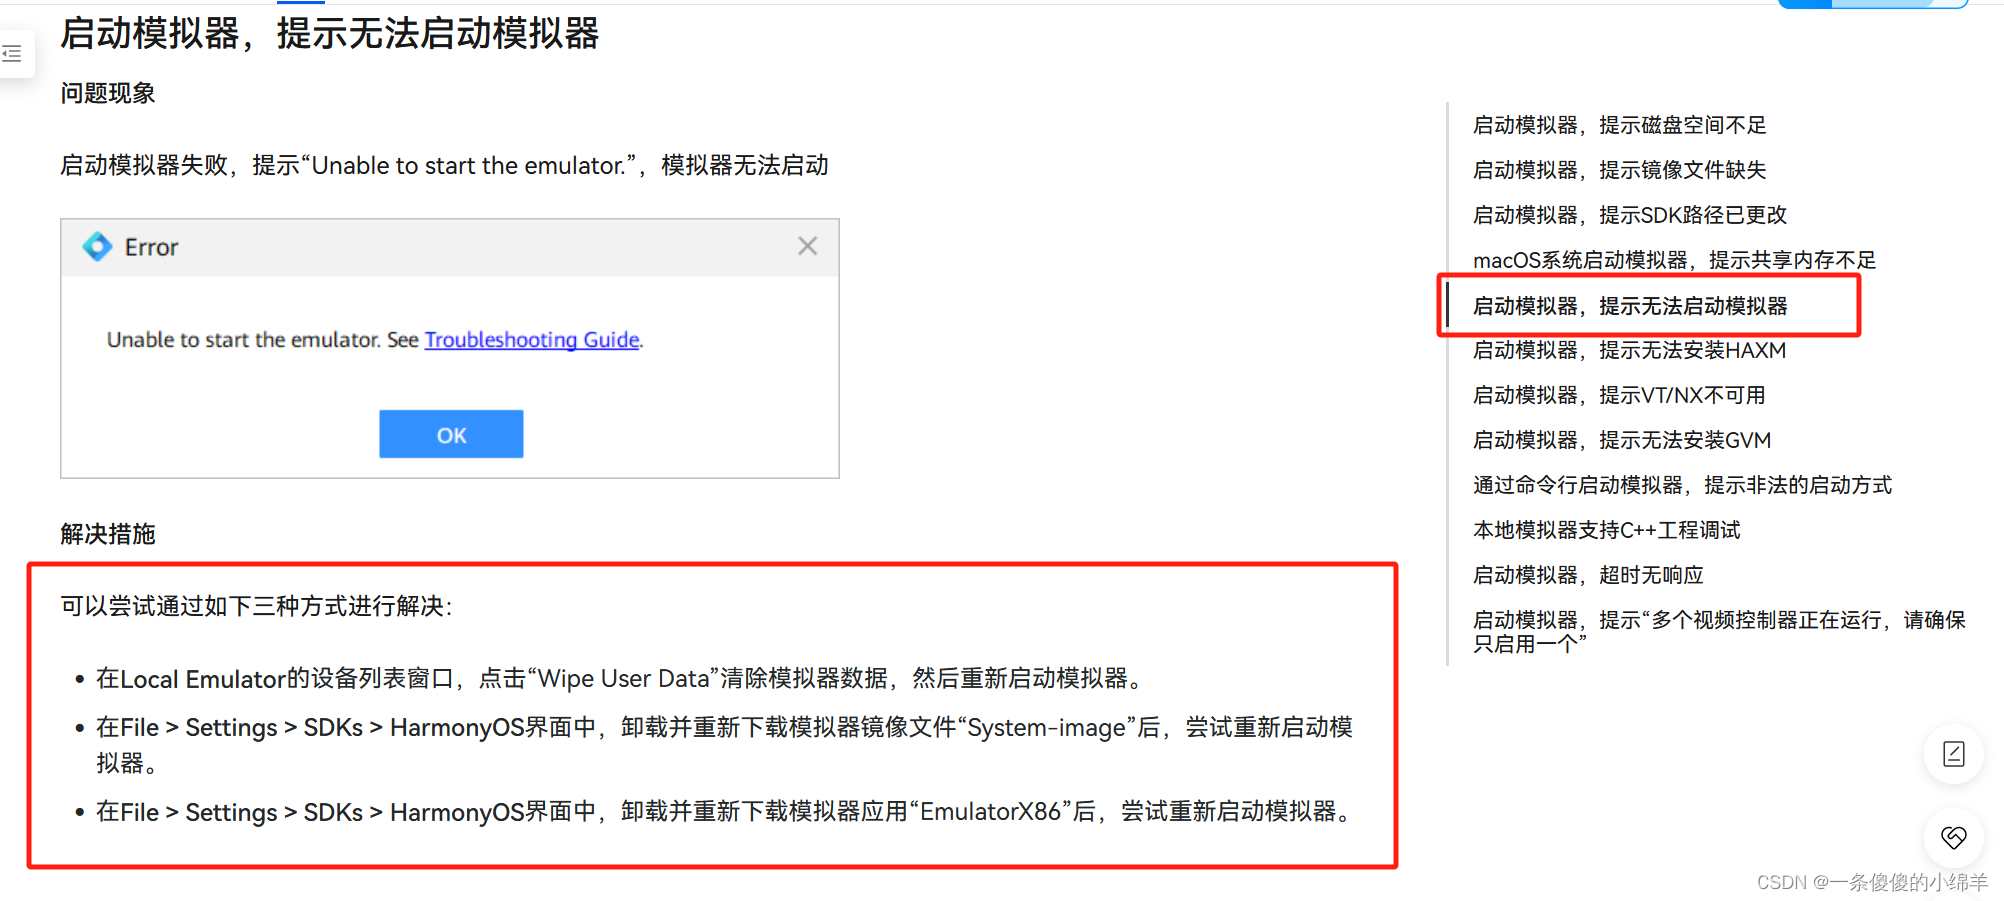Click the blue button at top right
Image resolution: width=2004 pixels, height=901 pixels.
pos(1872,3)
